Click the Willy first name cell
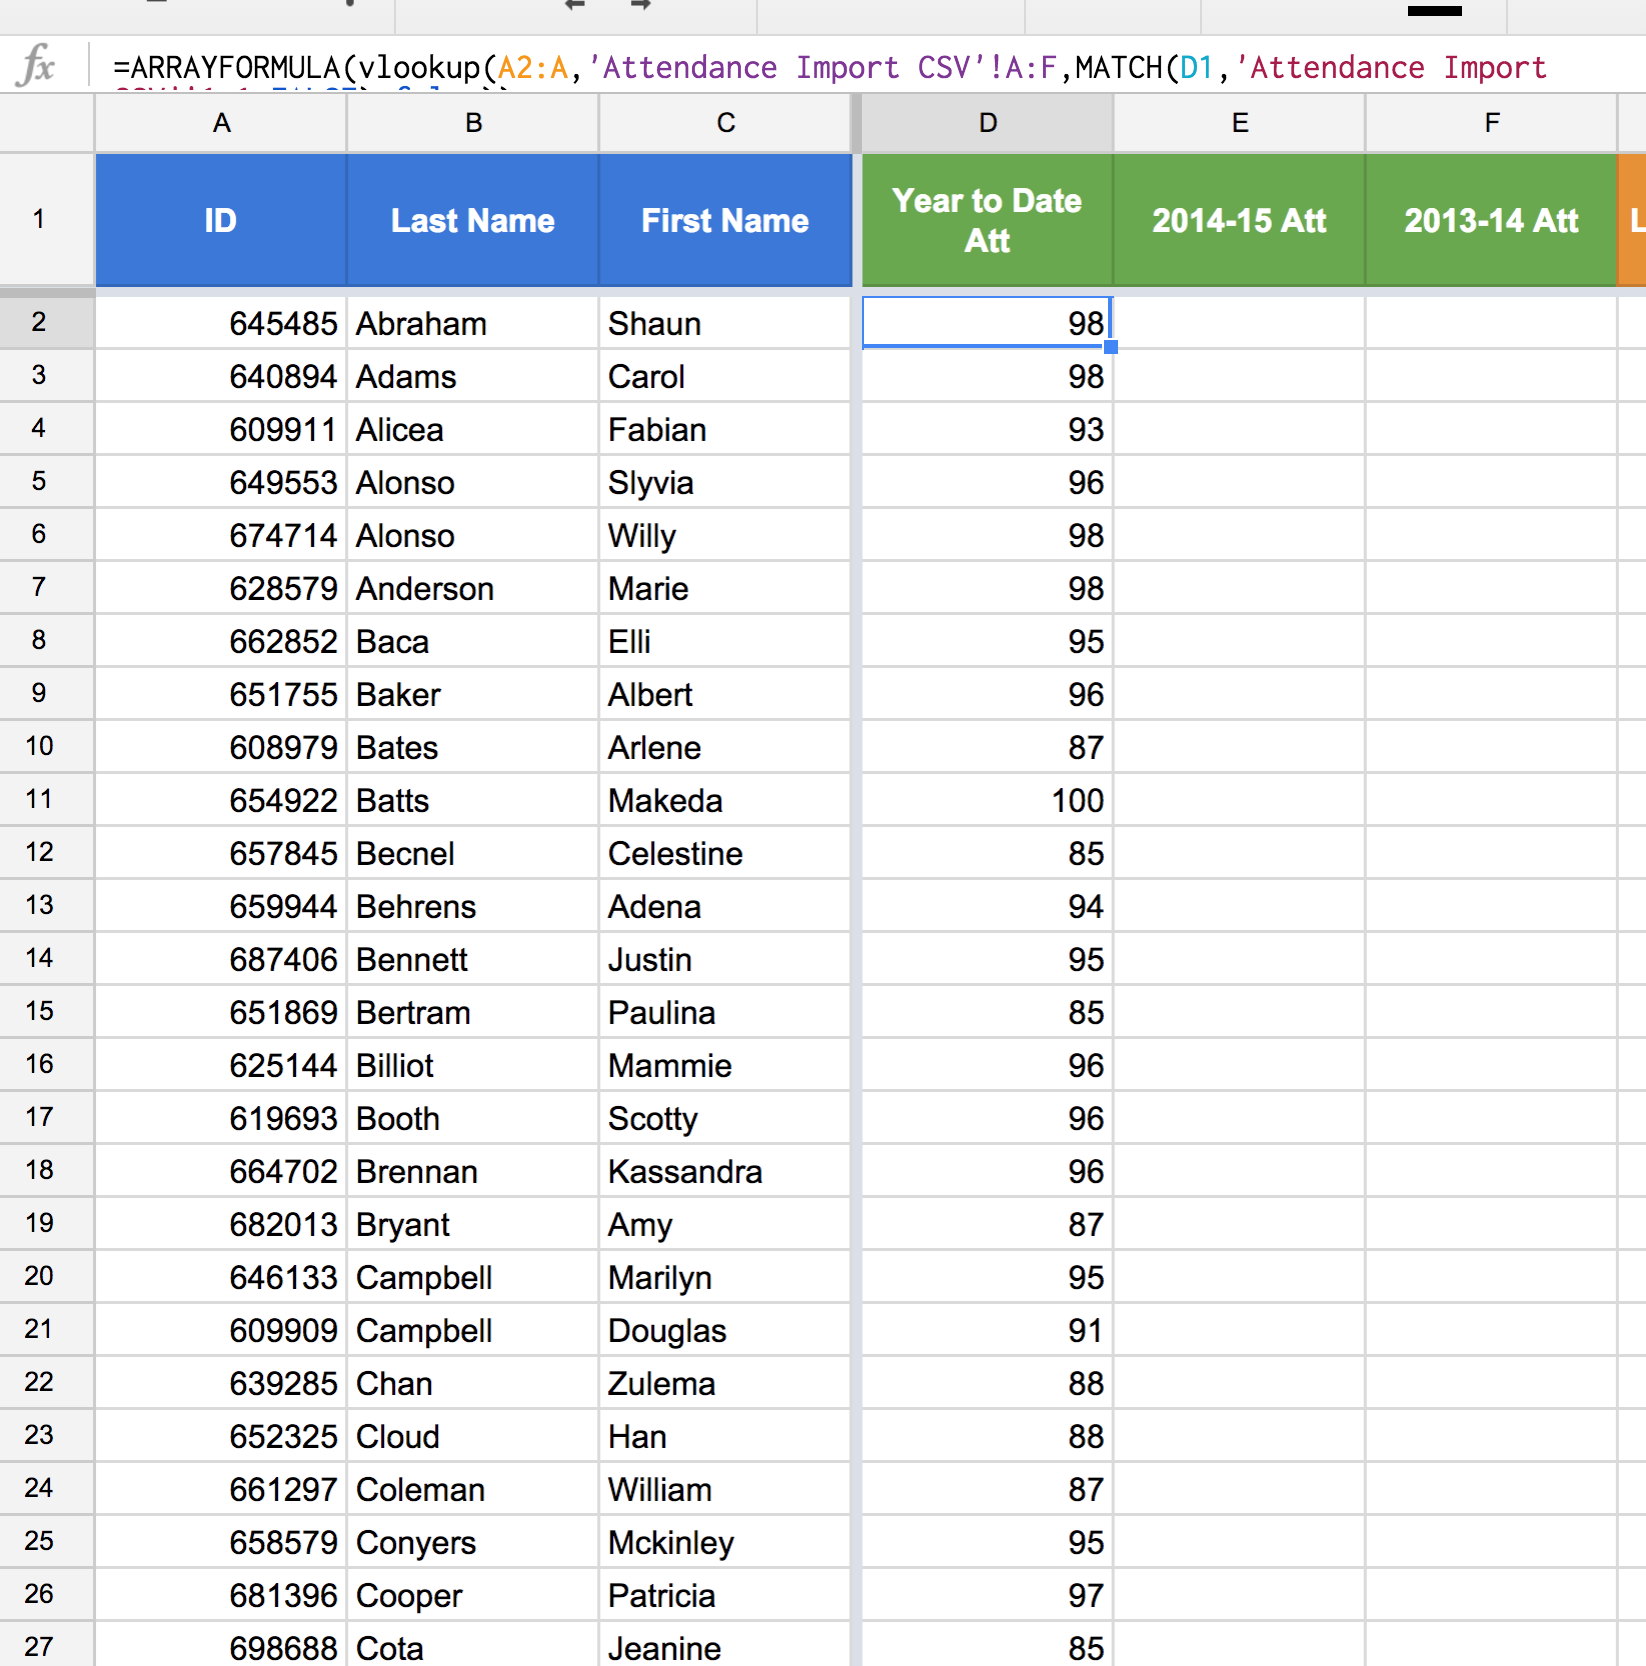The image size is (1646, 1666). (725, 535)
